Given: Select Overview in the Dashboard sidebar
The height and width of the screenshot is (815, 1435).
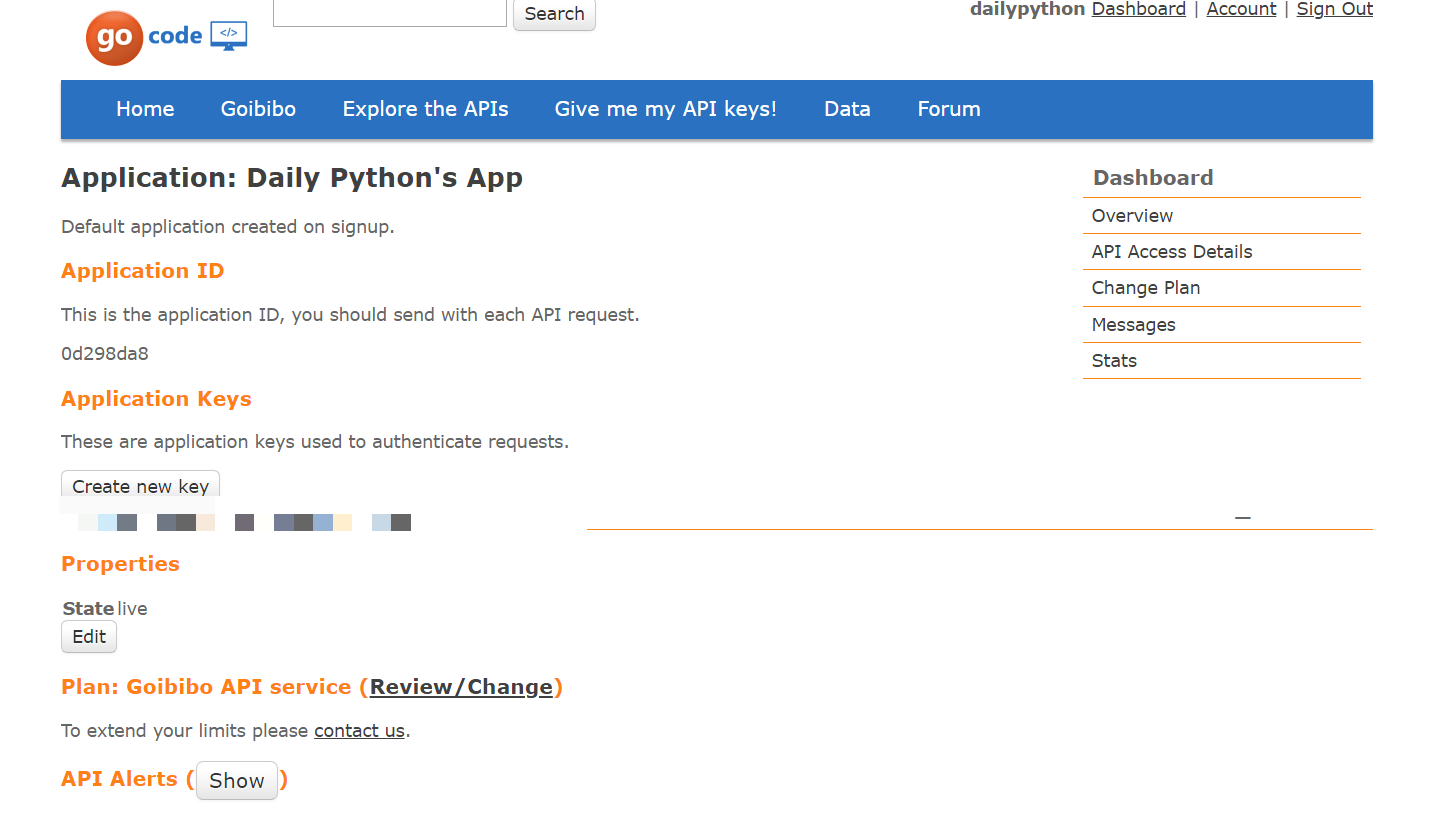Looking at the screenshot, I should pos(1132,215).
